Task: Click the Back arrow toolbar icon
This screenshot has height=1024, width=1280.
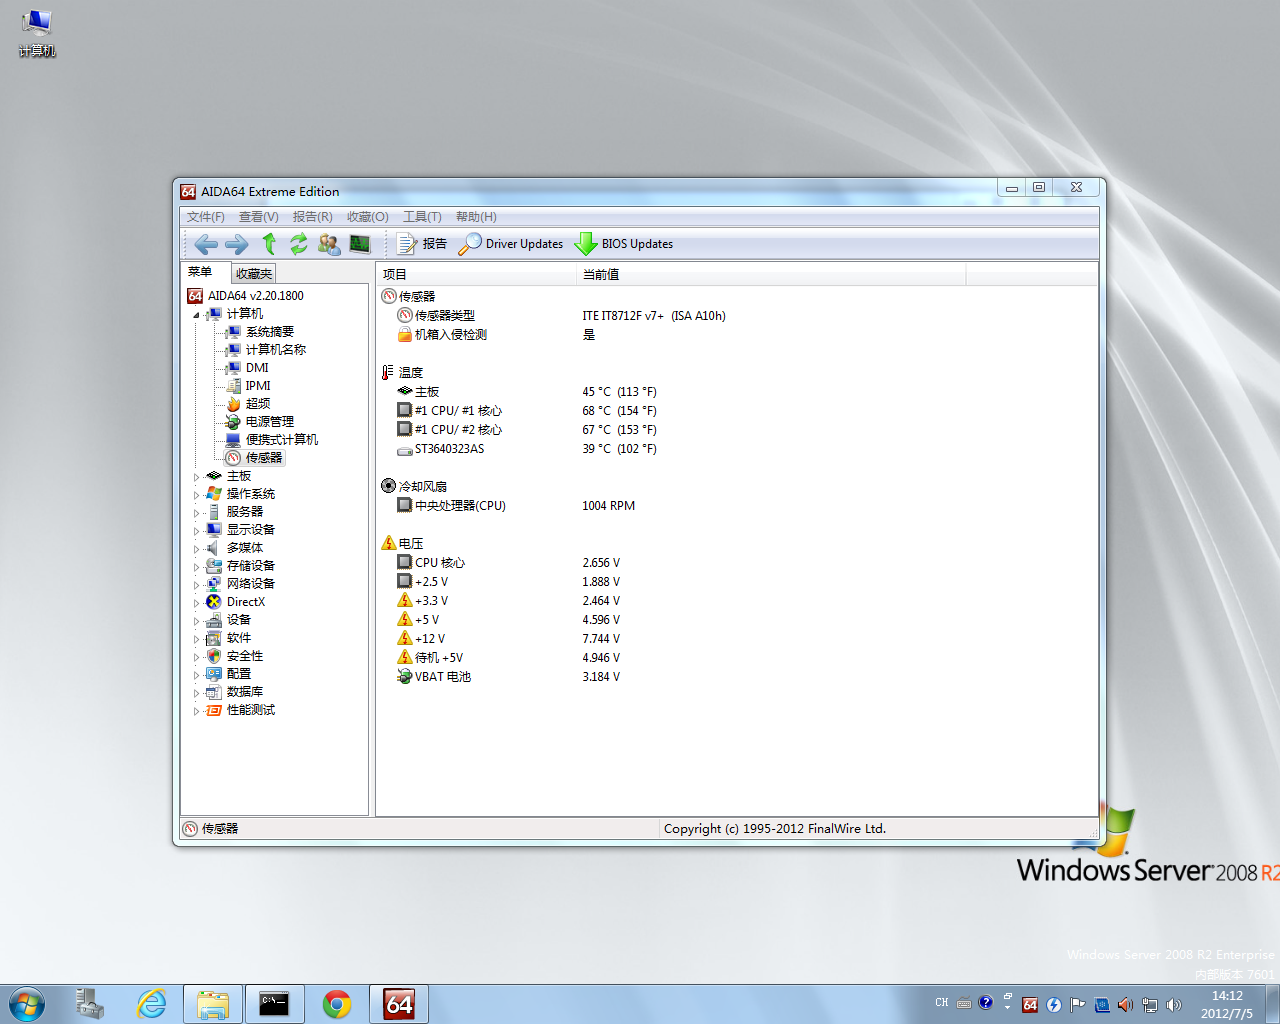Action: 206,244
